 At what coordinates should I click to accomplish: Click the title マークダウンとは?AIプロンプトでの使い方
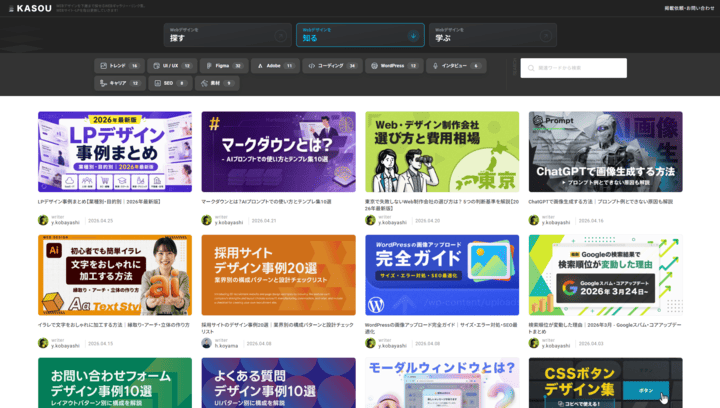pyautogui.click(x=266, y=201)
